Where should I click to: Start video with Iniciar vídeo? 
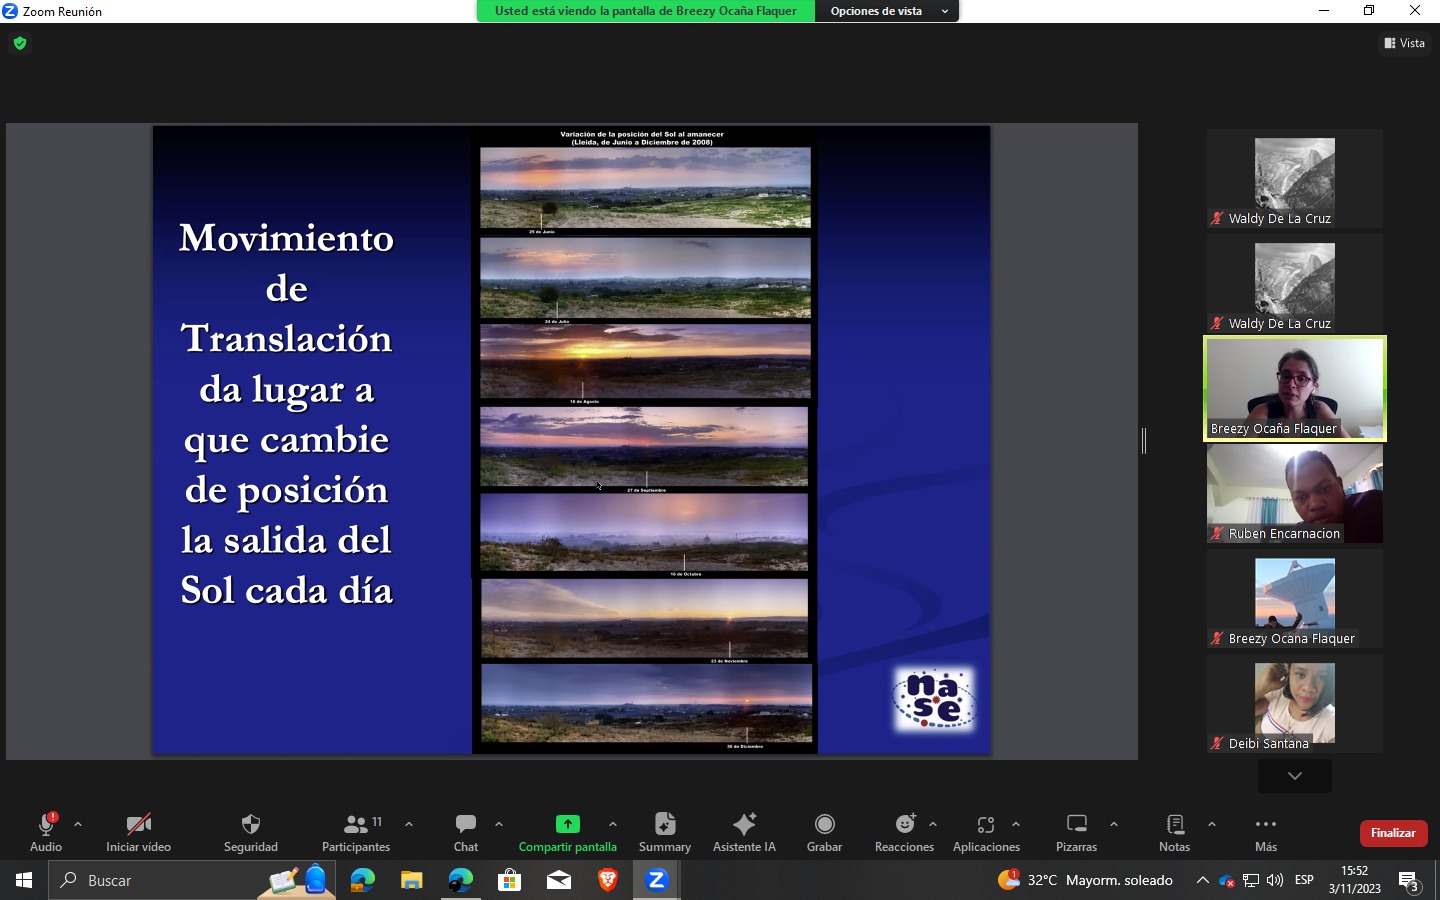click(x=138, y=832)
